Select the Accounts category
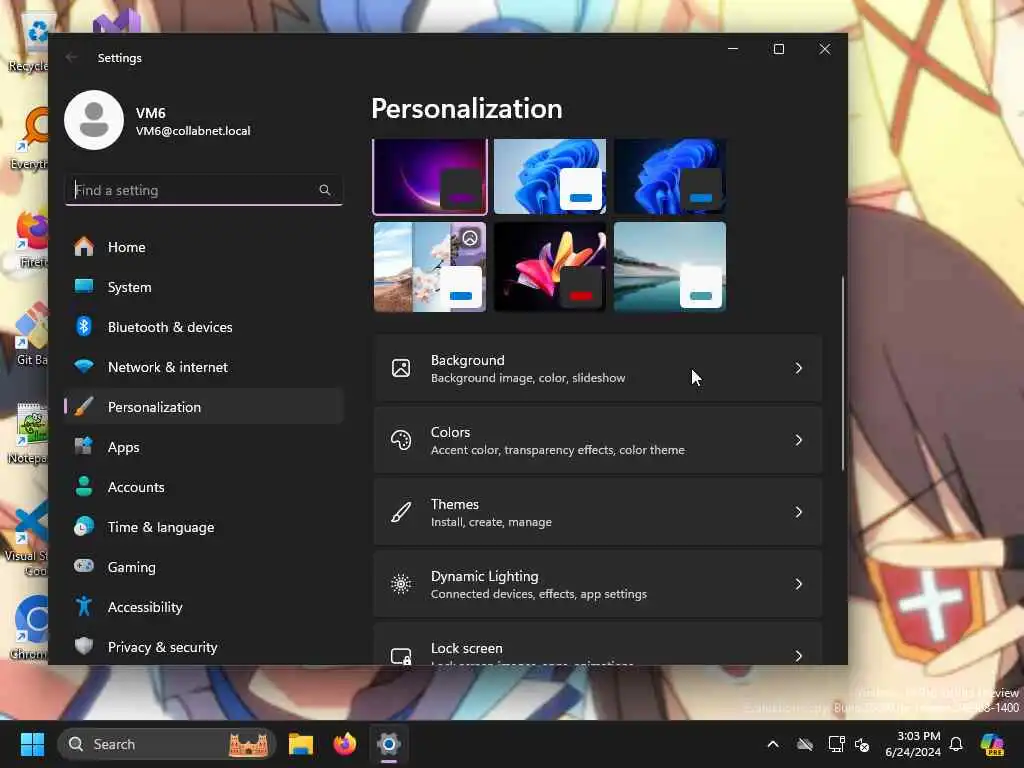The image size is (1024, 768). tap(204, 487)
